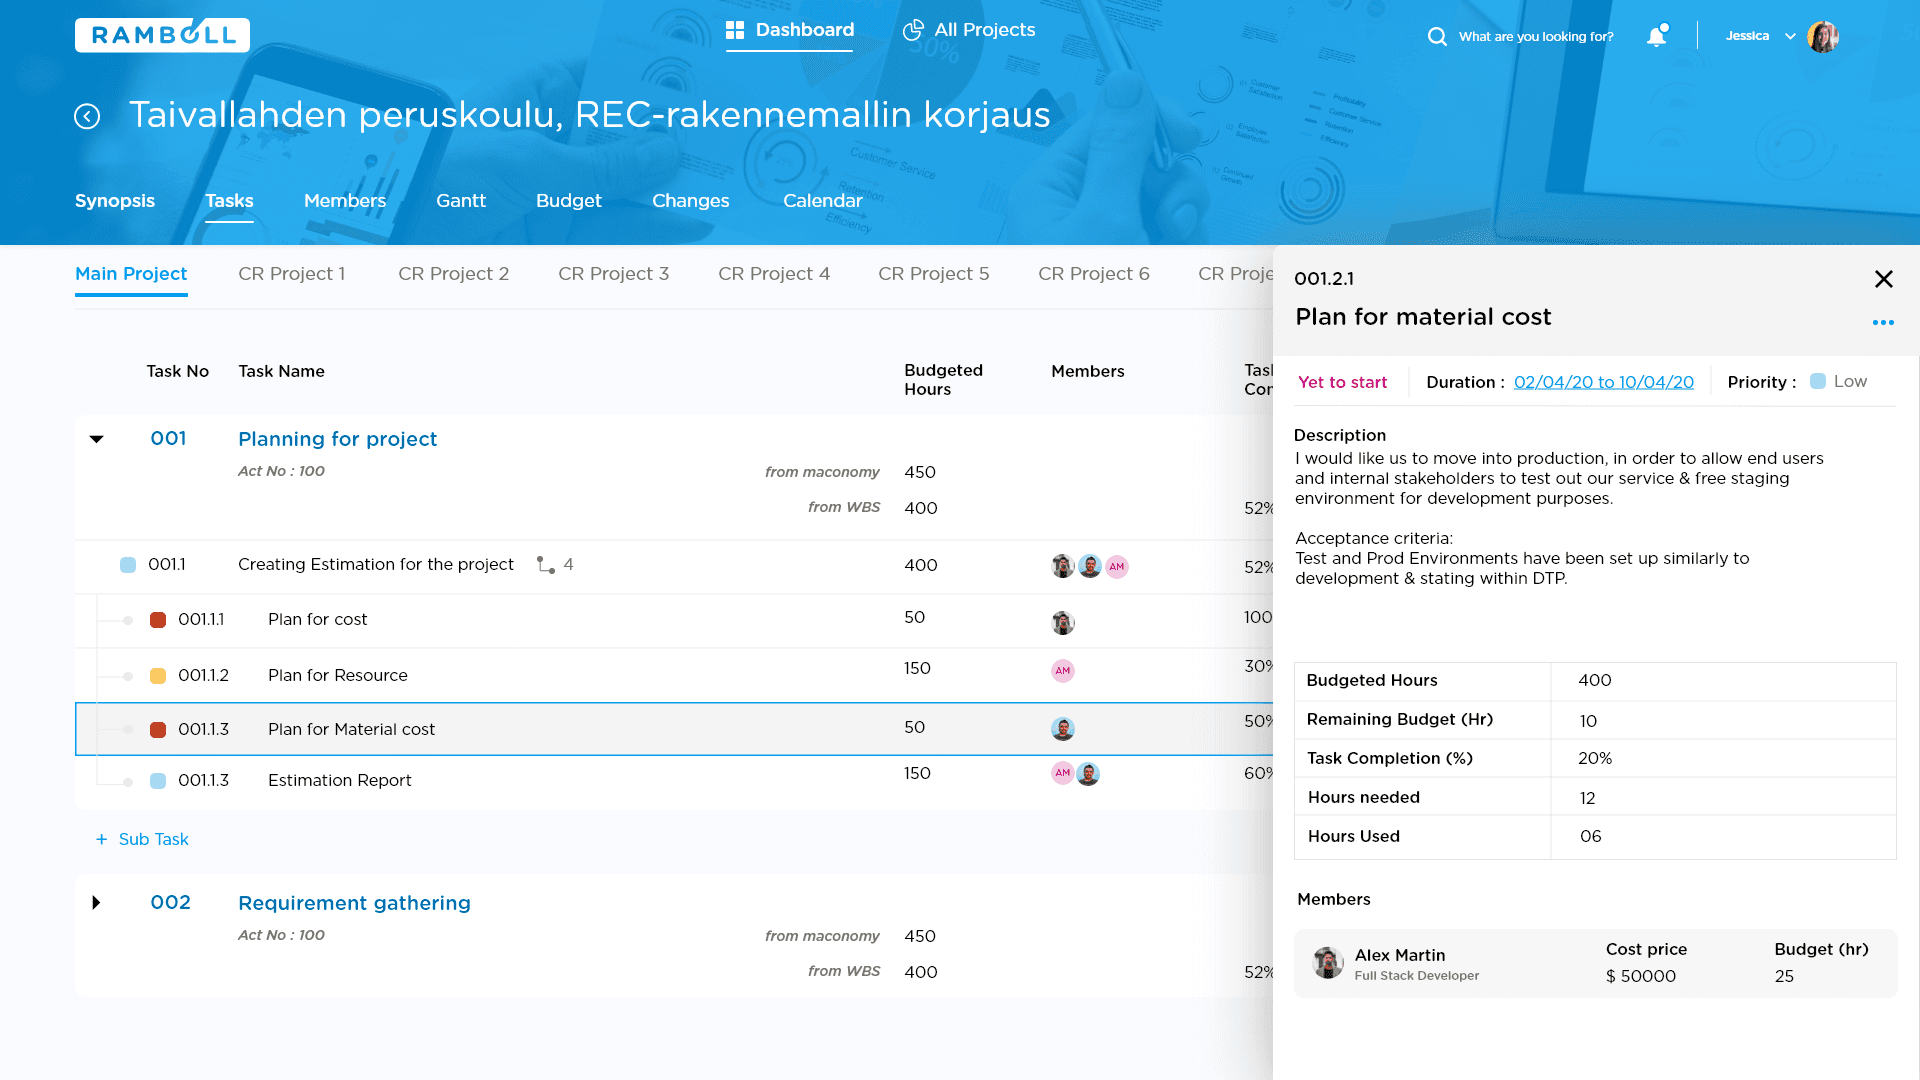Click member avatar in Plan for cost row
Screen dimensions: 1920x1080
point(1063,623)
